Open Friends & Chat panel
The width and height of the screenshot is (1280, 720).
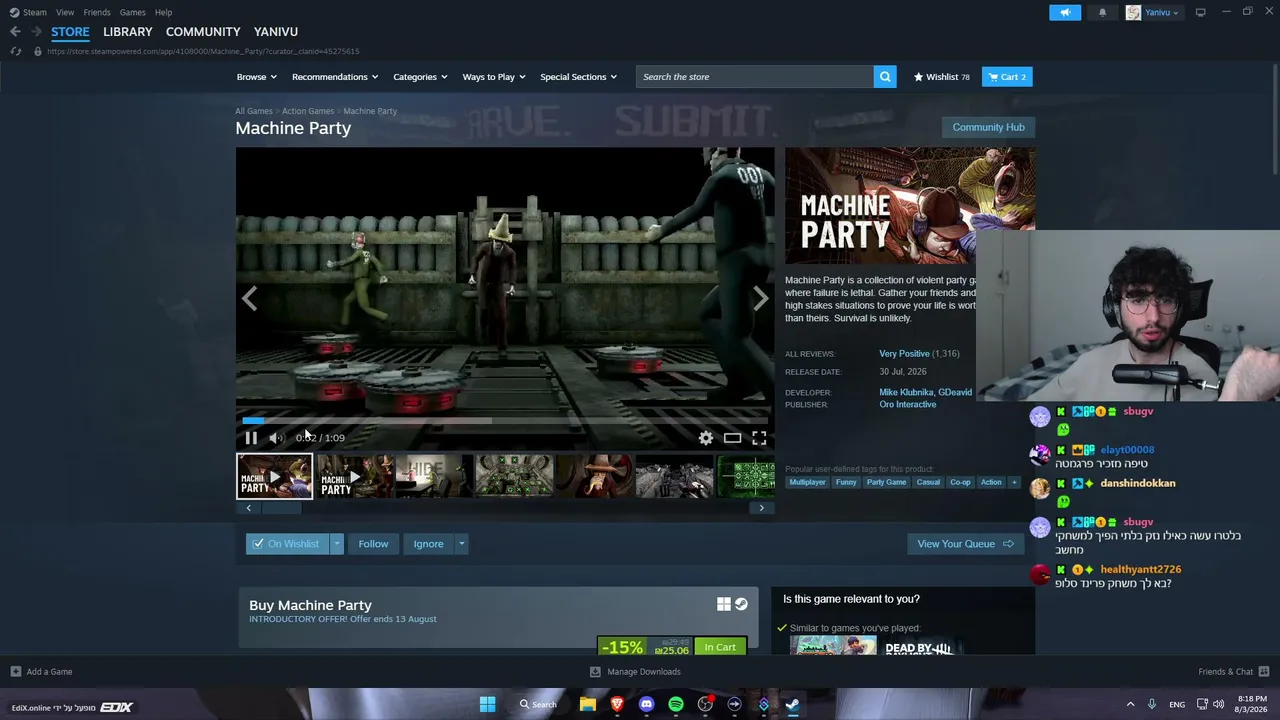click(1233, 672)
